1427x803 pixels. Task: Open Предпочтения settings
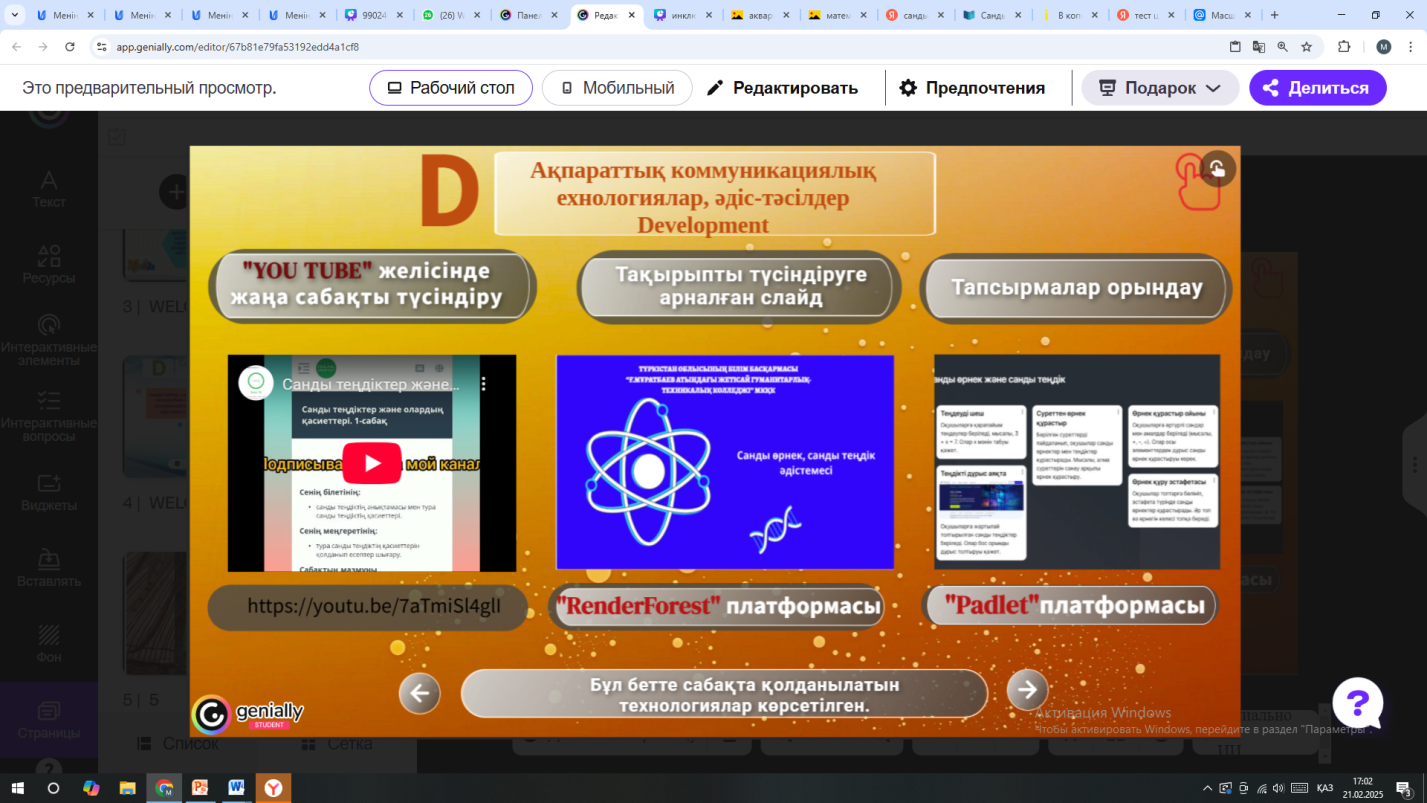pos(972,88)
